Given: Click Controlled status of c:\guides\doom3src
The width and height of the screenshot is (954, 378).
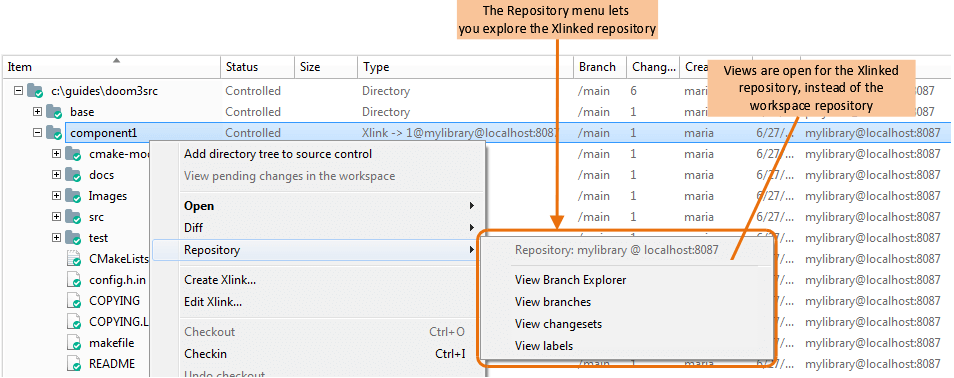Looking at the screenshot, I should coord(253,91).
